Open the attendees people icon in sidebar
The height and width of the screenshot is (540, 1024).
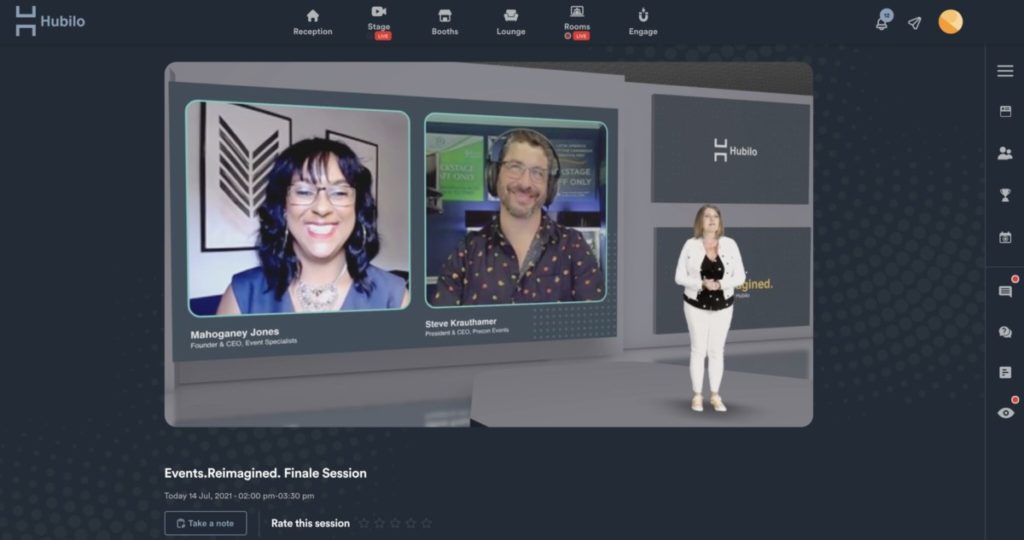[1005, 153]
